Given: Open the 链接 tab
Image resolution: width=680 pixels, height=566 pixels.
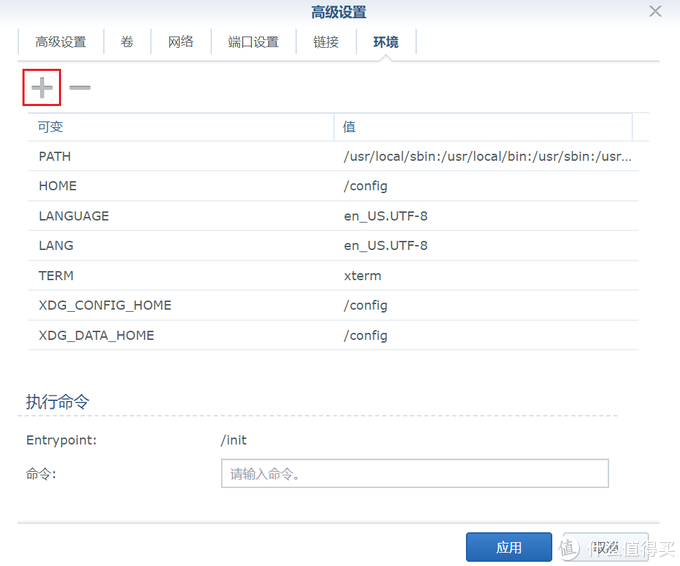Looking at the screenshot, I should [x=326, y=42].
